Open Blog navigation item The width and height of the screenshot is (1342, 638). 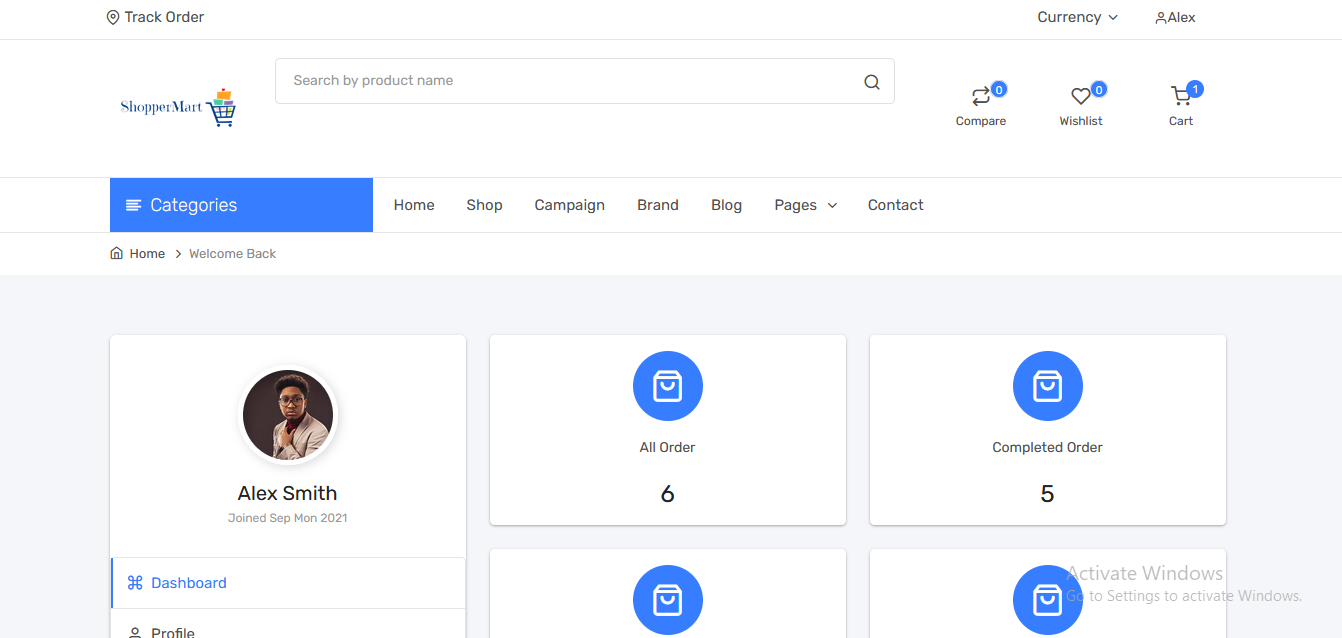click(x=727, y=205)
